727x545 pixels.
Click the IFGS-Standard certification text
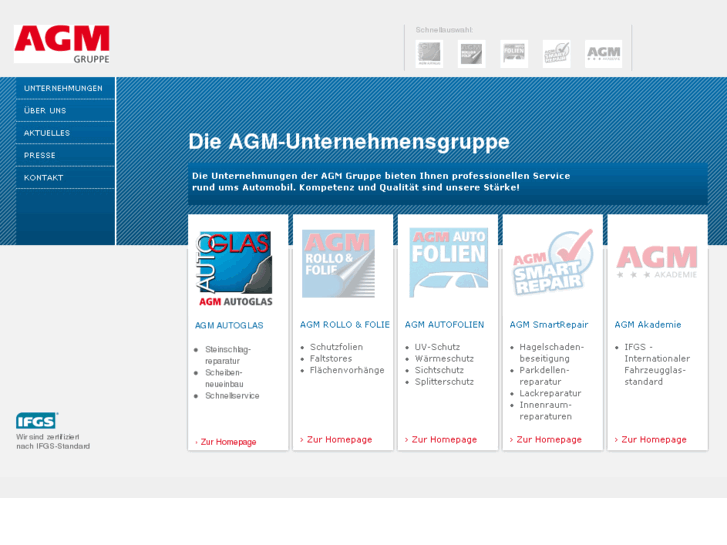(x=53, y=441)
